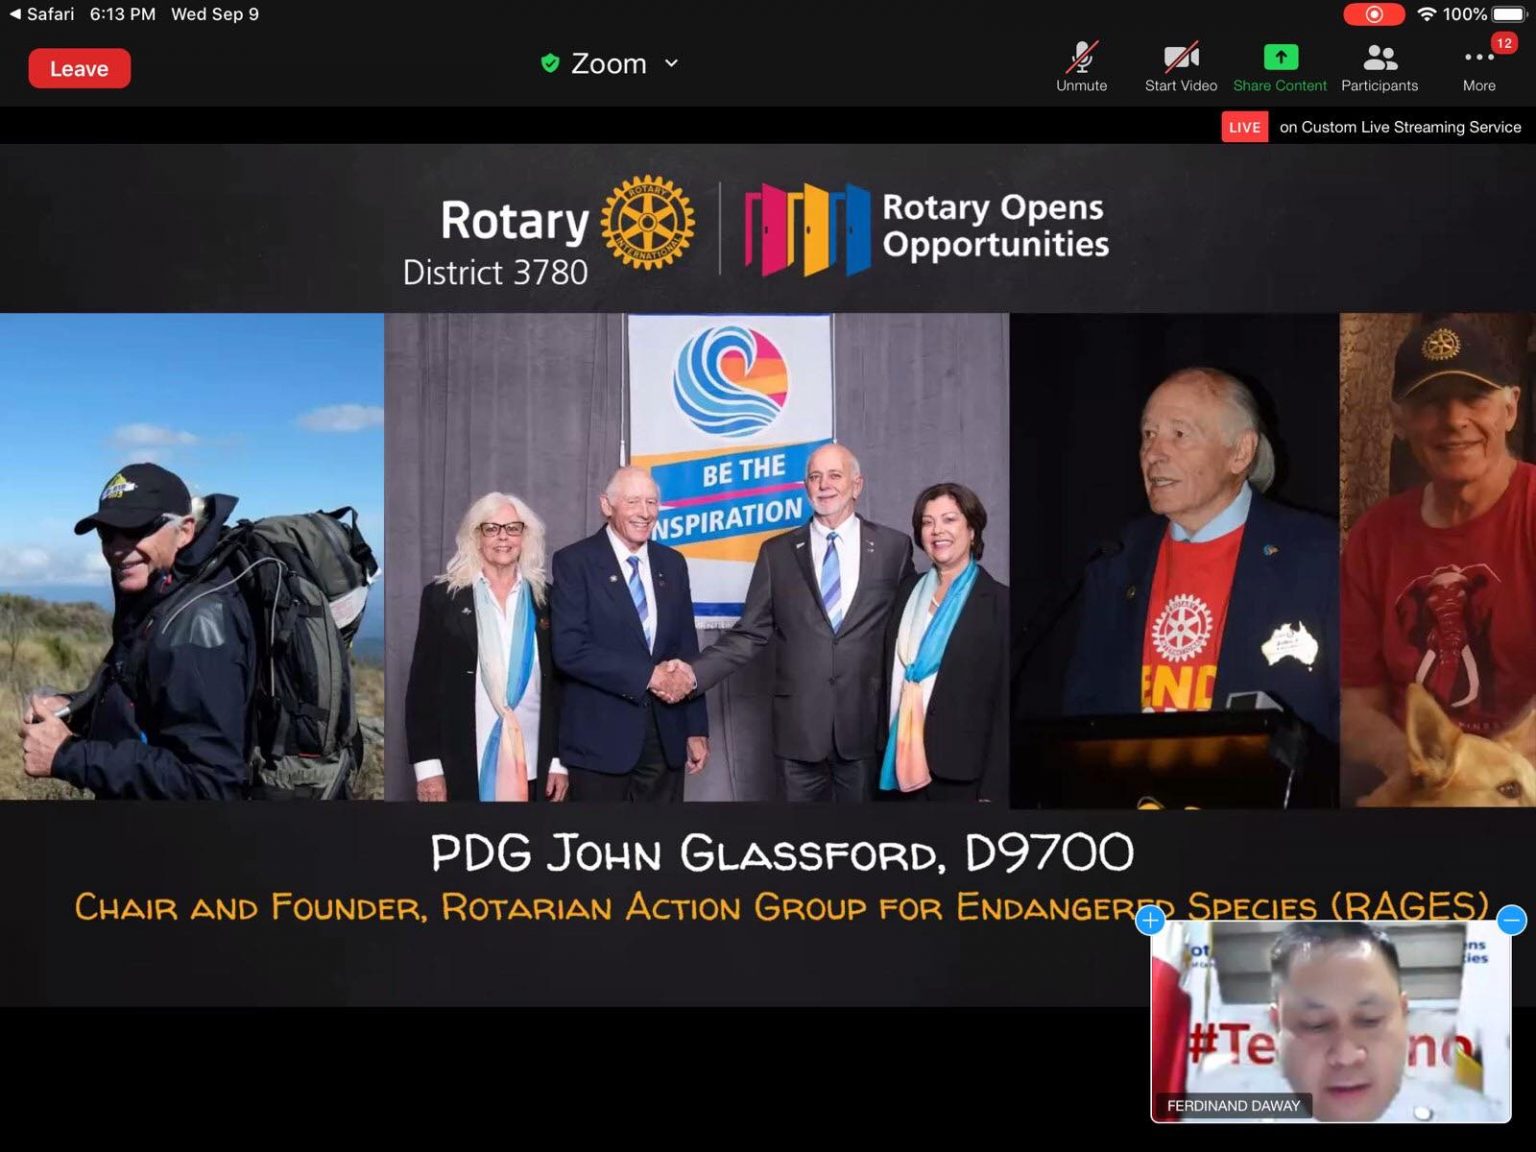Tap the 6:13 PM clock in the status bar
The image size is (1536, 1152).
(x=122, y=14)
